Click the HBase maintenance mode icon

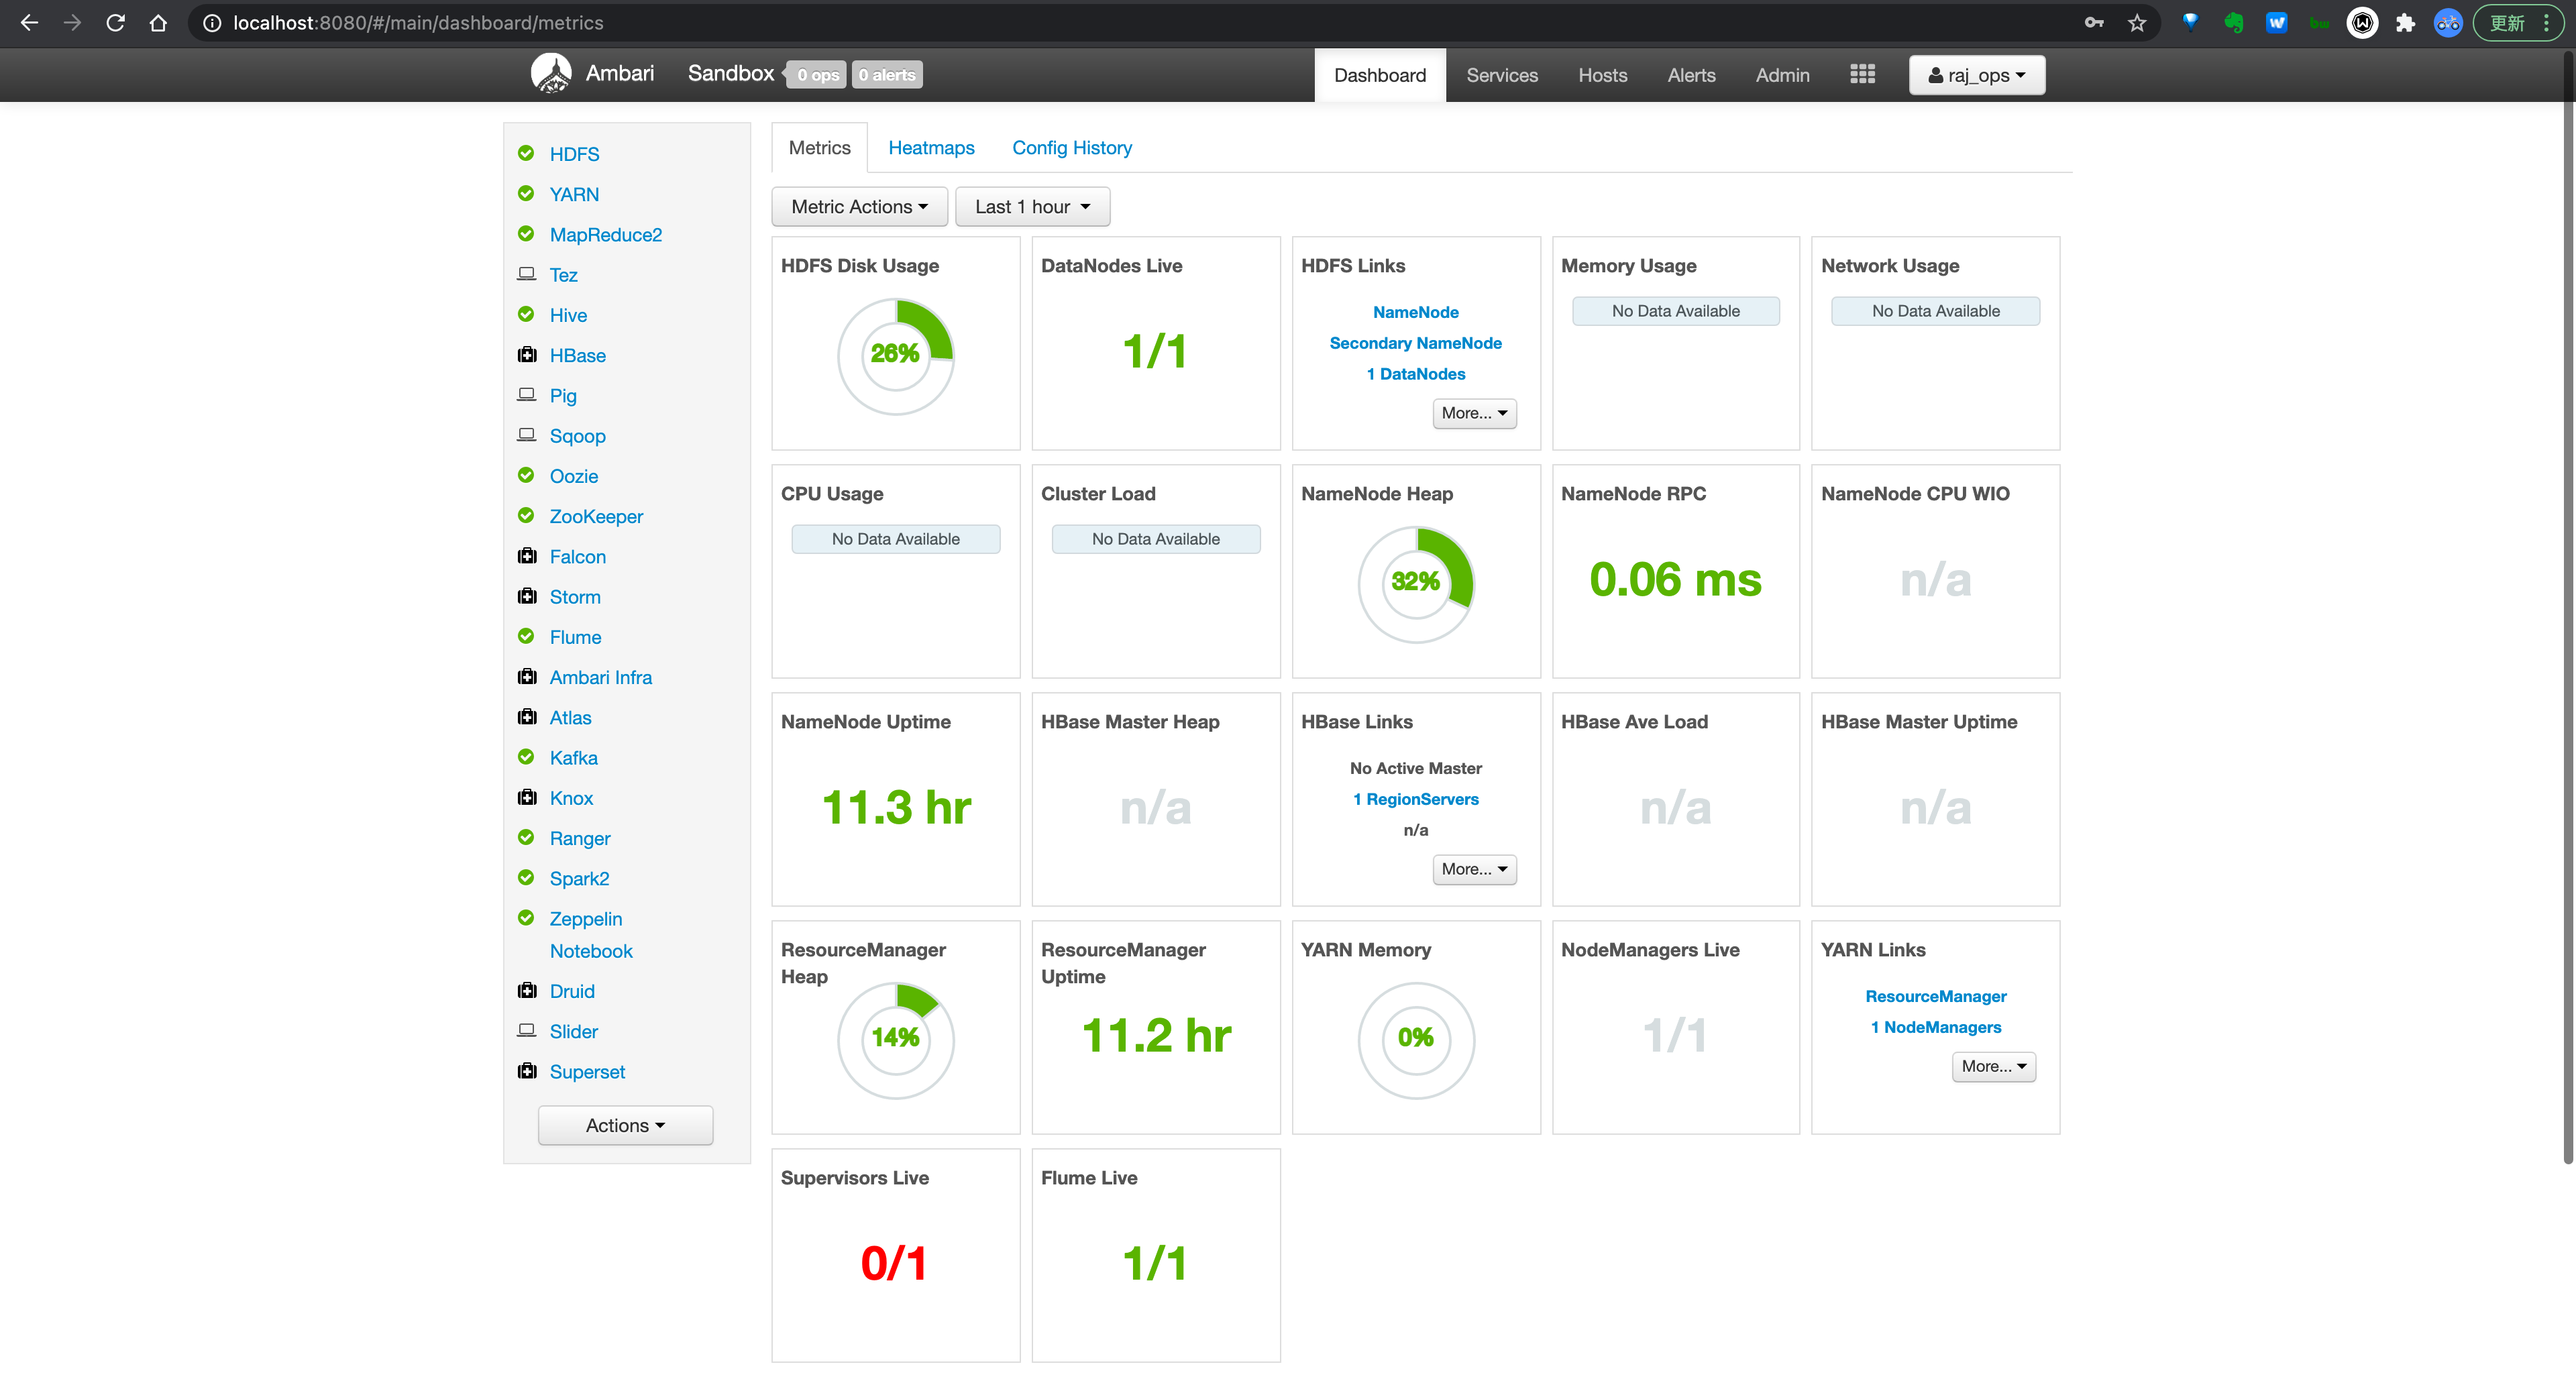pyautogui.click(x=527, y=354)
